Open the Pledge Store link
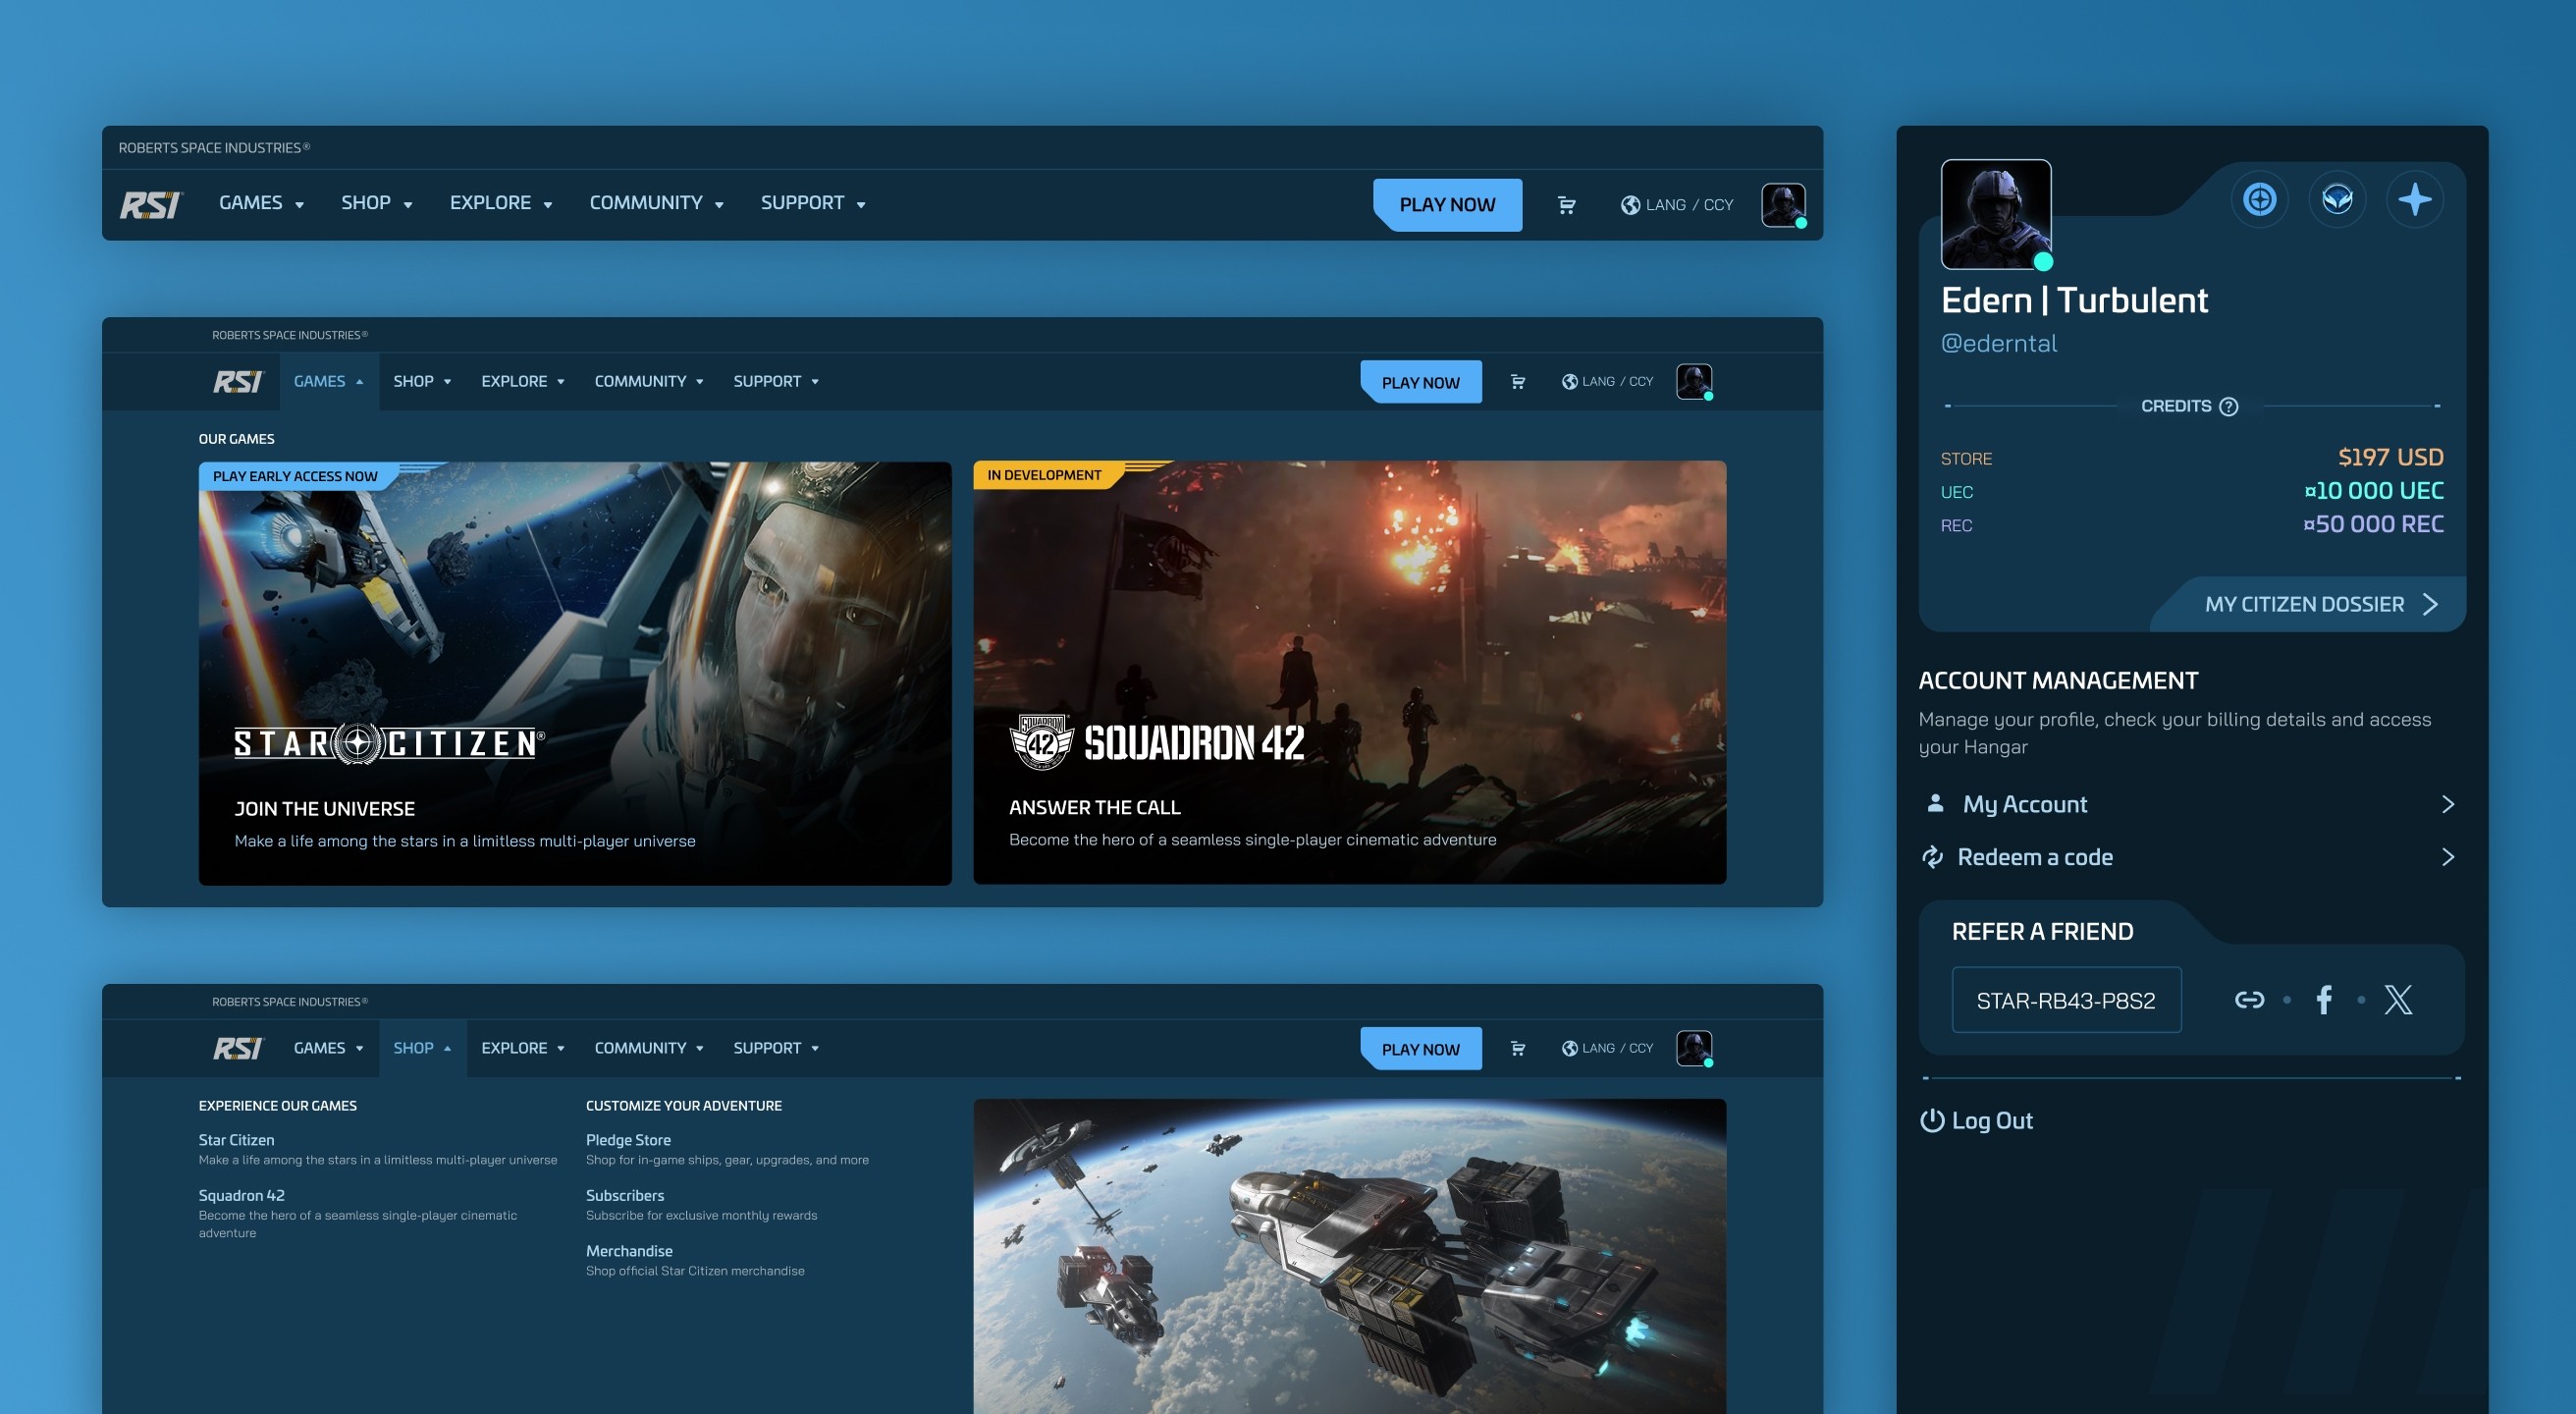2576x1414 pixels. [x=628, y=1140]
